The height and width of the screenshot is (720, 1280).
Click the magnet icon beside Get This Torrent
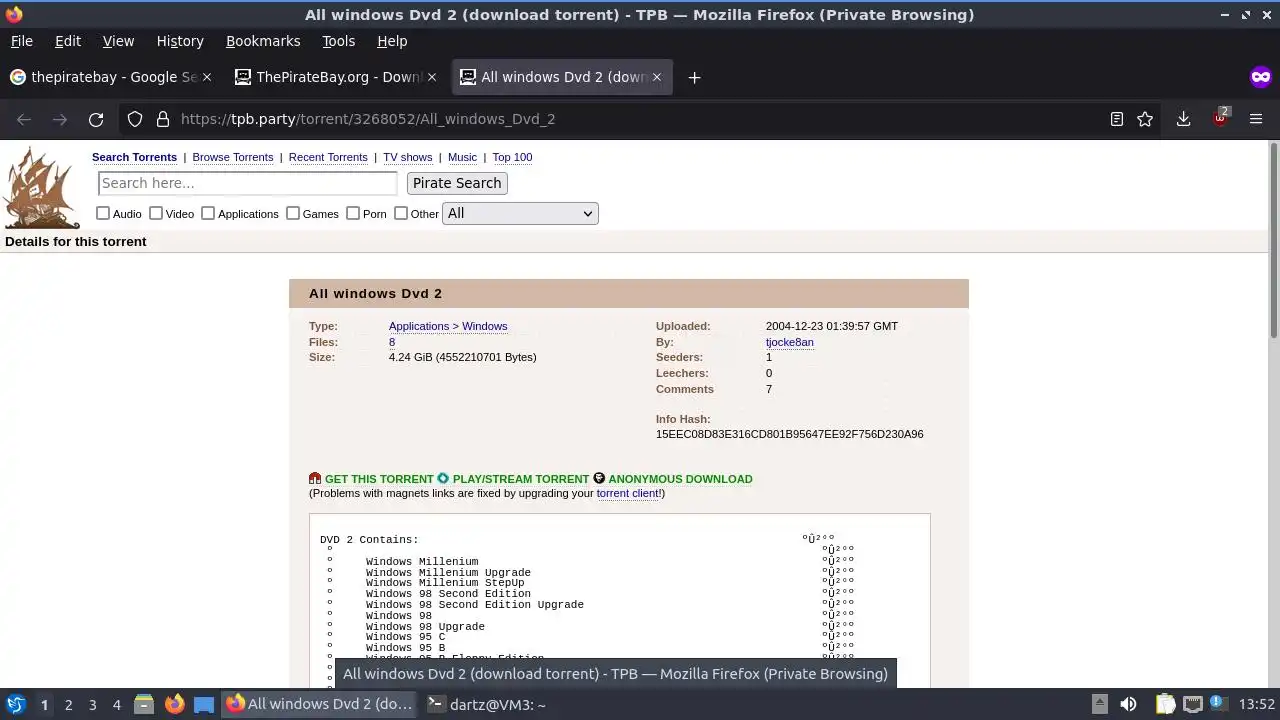pyautogui.click(x=315, y=479)
